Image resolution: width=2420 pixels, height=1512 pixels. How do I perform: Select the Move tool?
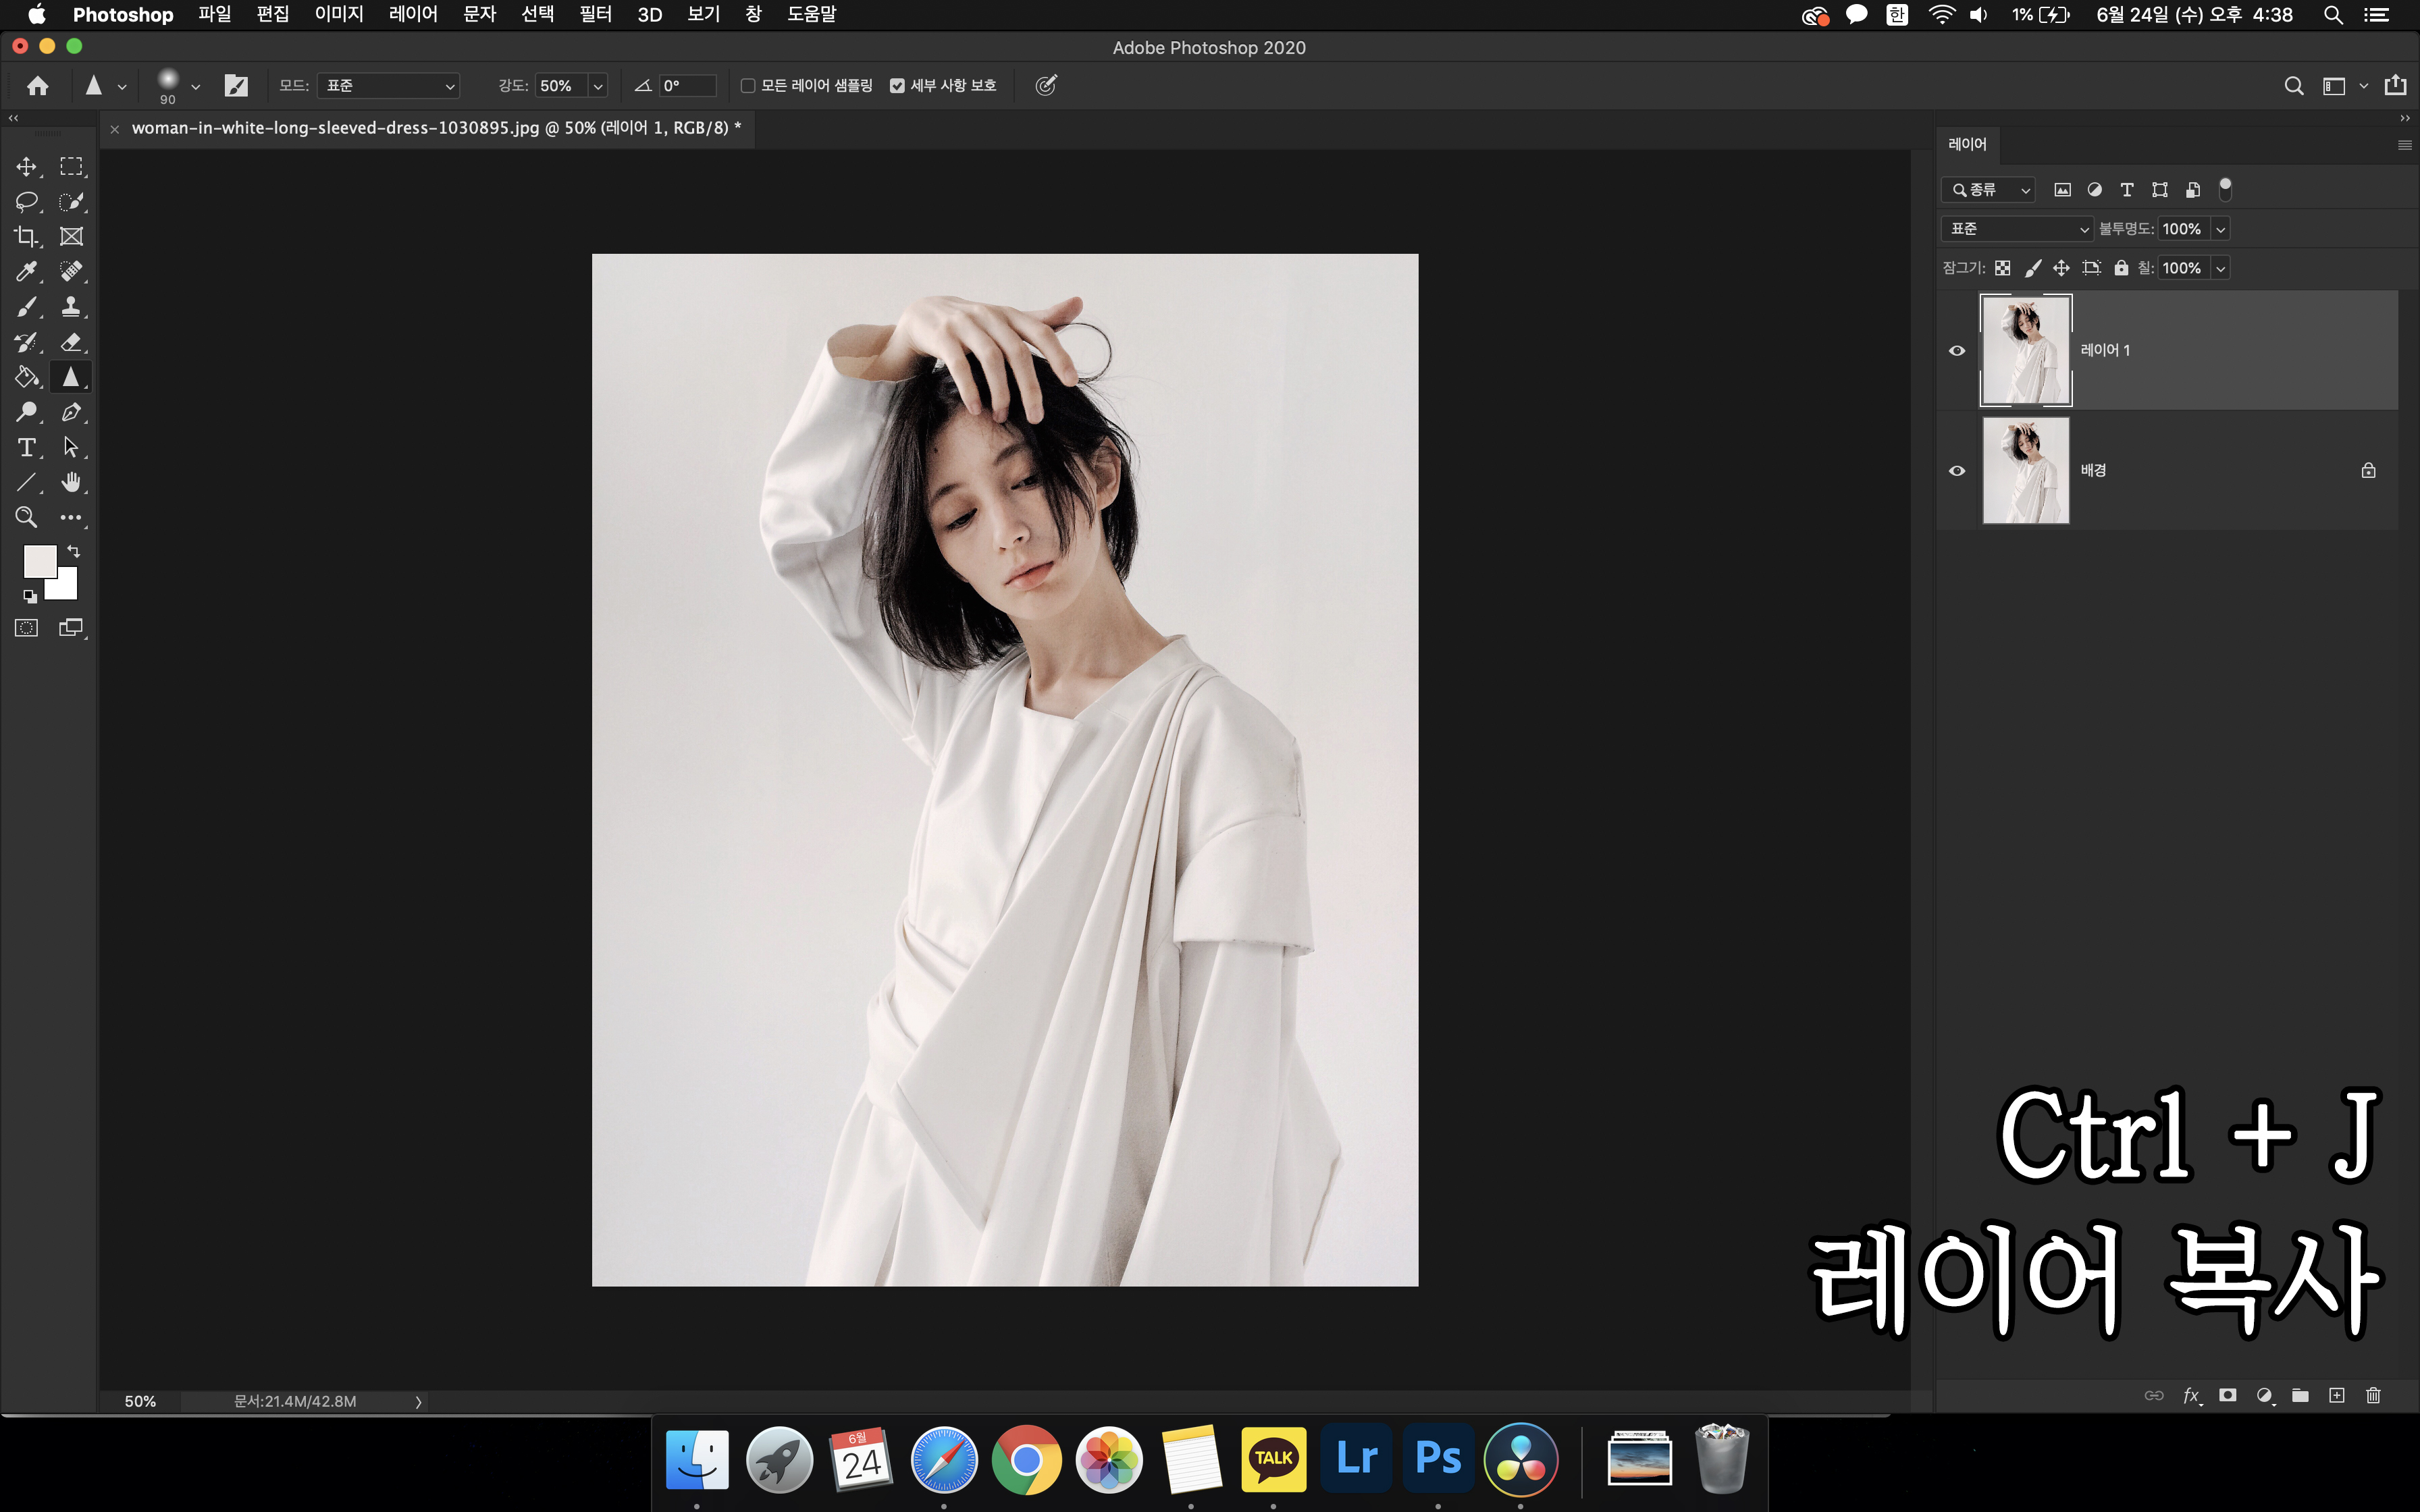26,166
